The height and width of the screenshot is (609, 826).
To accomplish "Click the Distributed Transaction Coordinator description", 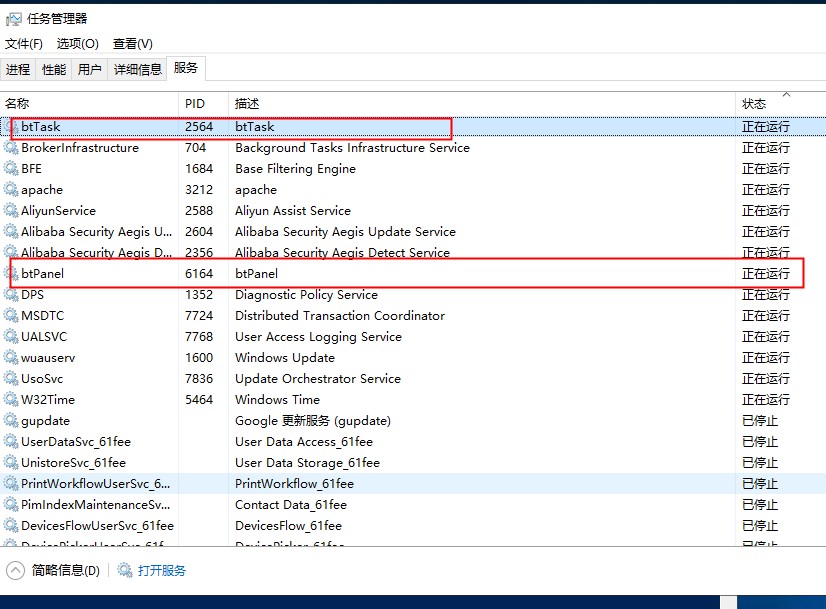I will pyautogui.click(x=340, y=316).
